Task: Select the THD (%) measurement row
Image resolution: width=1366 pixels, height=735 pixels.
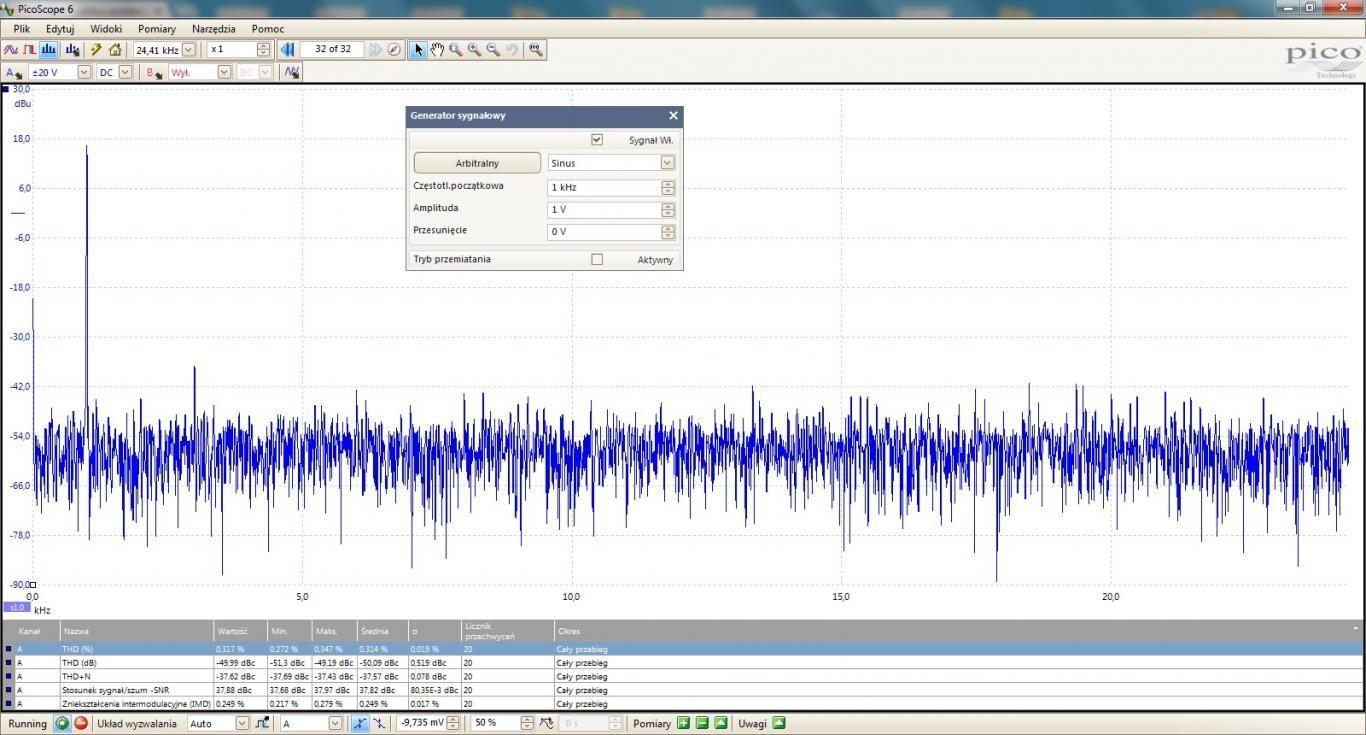Action: pos(683,649)
